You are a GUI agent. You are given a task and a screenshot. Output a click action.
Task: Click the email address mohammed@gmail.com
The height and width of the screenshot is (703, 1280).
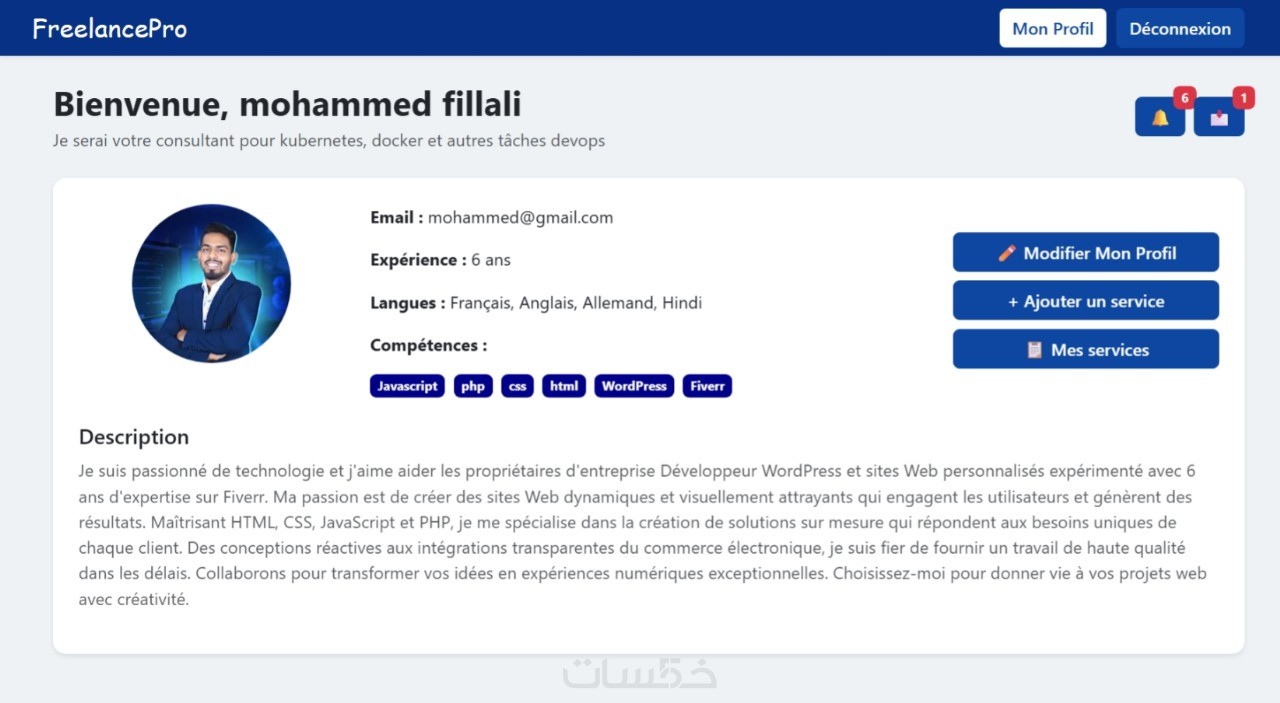520,217
